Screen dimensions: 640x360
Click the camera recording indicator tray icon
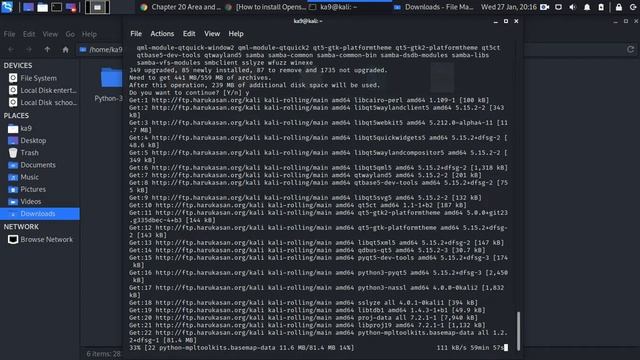tap(544, 7)
